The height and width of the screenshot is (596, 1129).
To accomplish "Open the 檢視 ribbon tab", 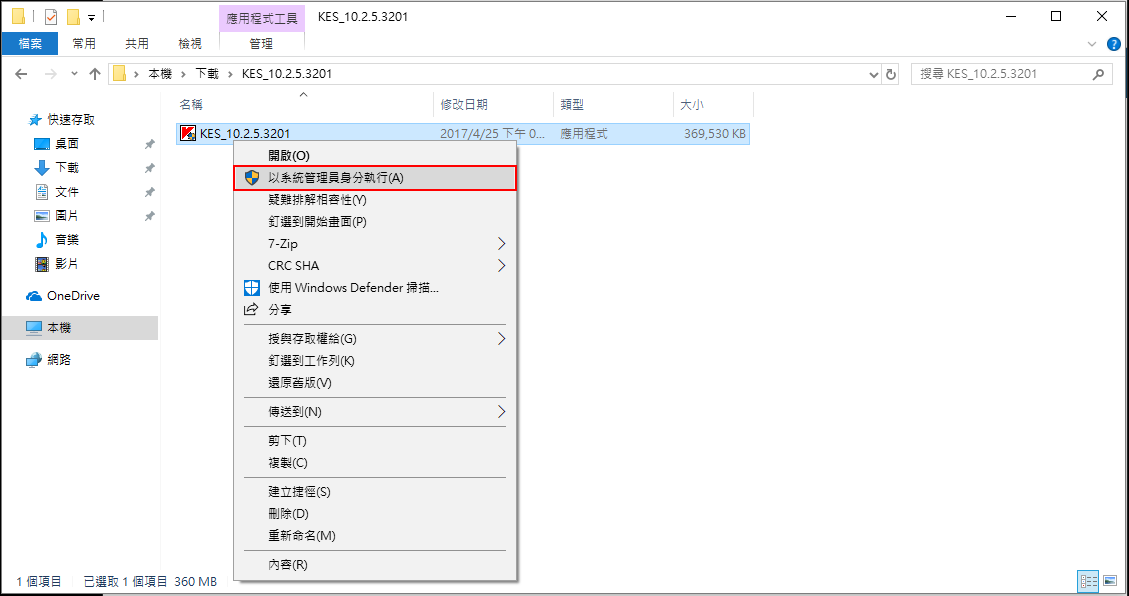I will tap(189, 44).
